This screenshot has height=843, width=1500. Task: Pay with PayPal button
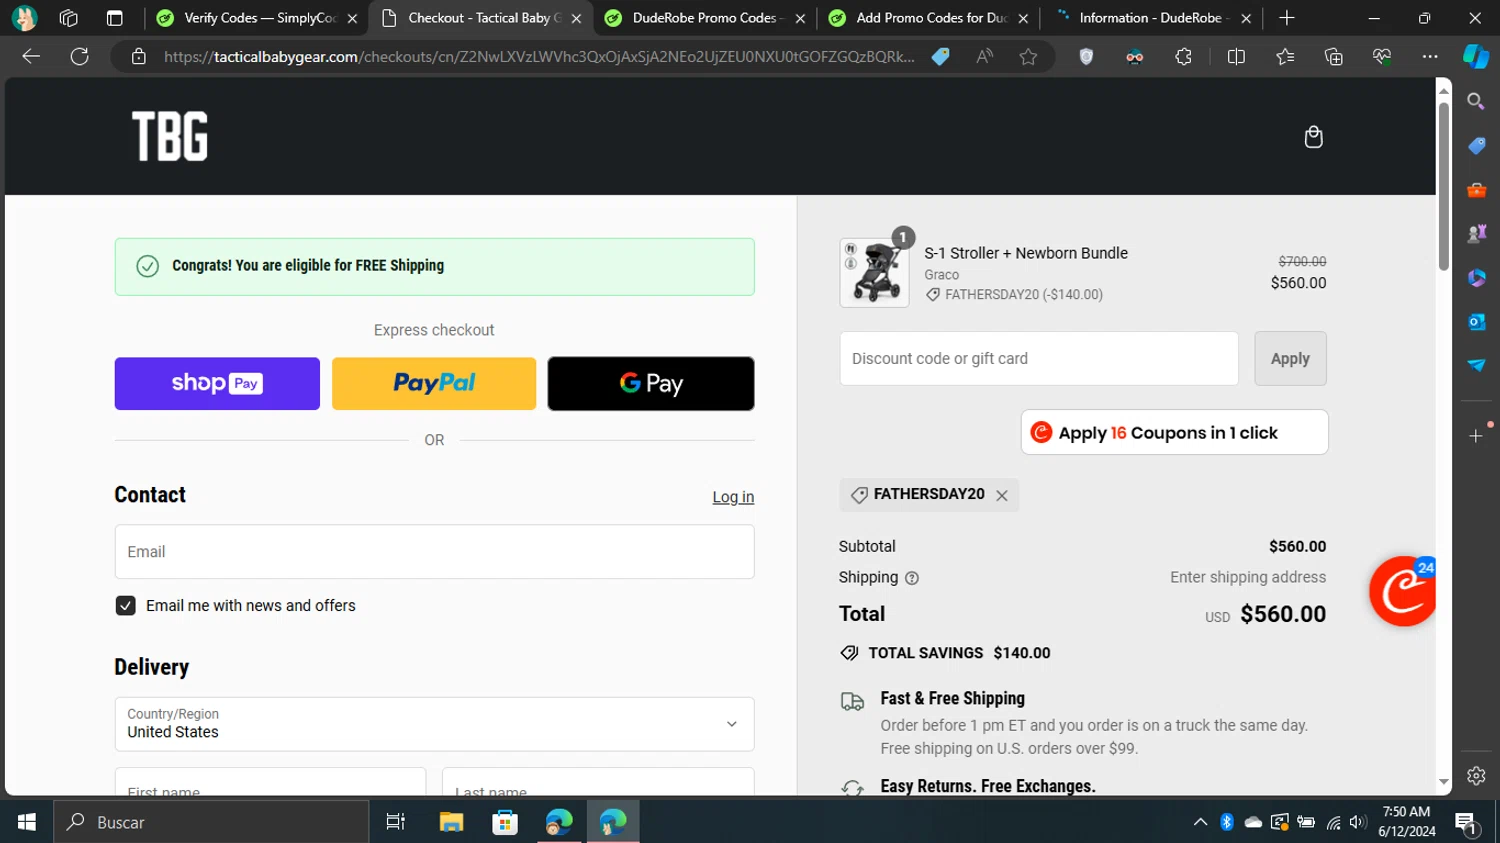coord(434,384)
